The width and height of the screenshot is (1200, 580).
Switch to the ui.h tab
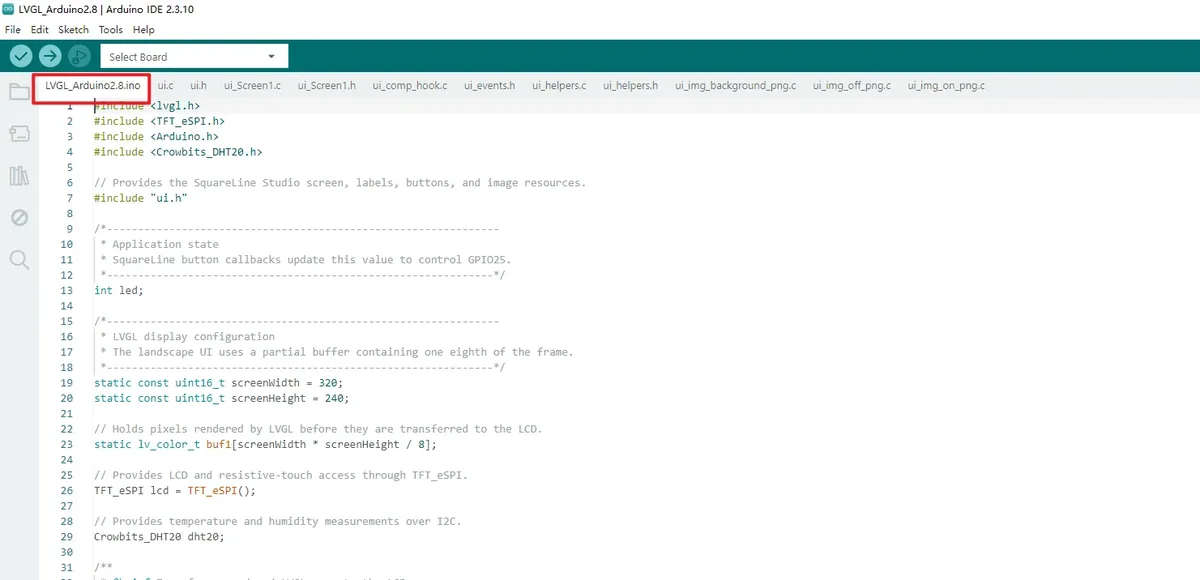199,86
